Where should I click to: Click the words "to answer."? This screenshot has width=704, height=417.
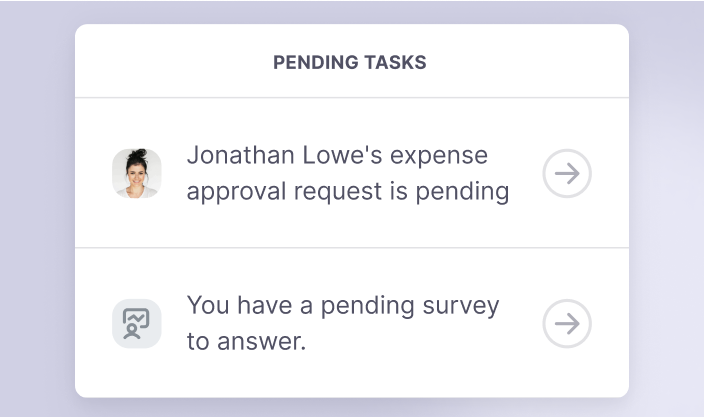coord(246,342)
